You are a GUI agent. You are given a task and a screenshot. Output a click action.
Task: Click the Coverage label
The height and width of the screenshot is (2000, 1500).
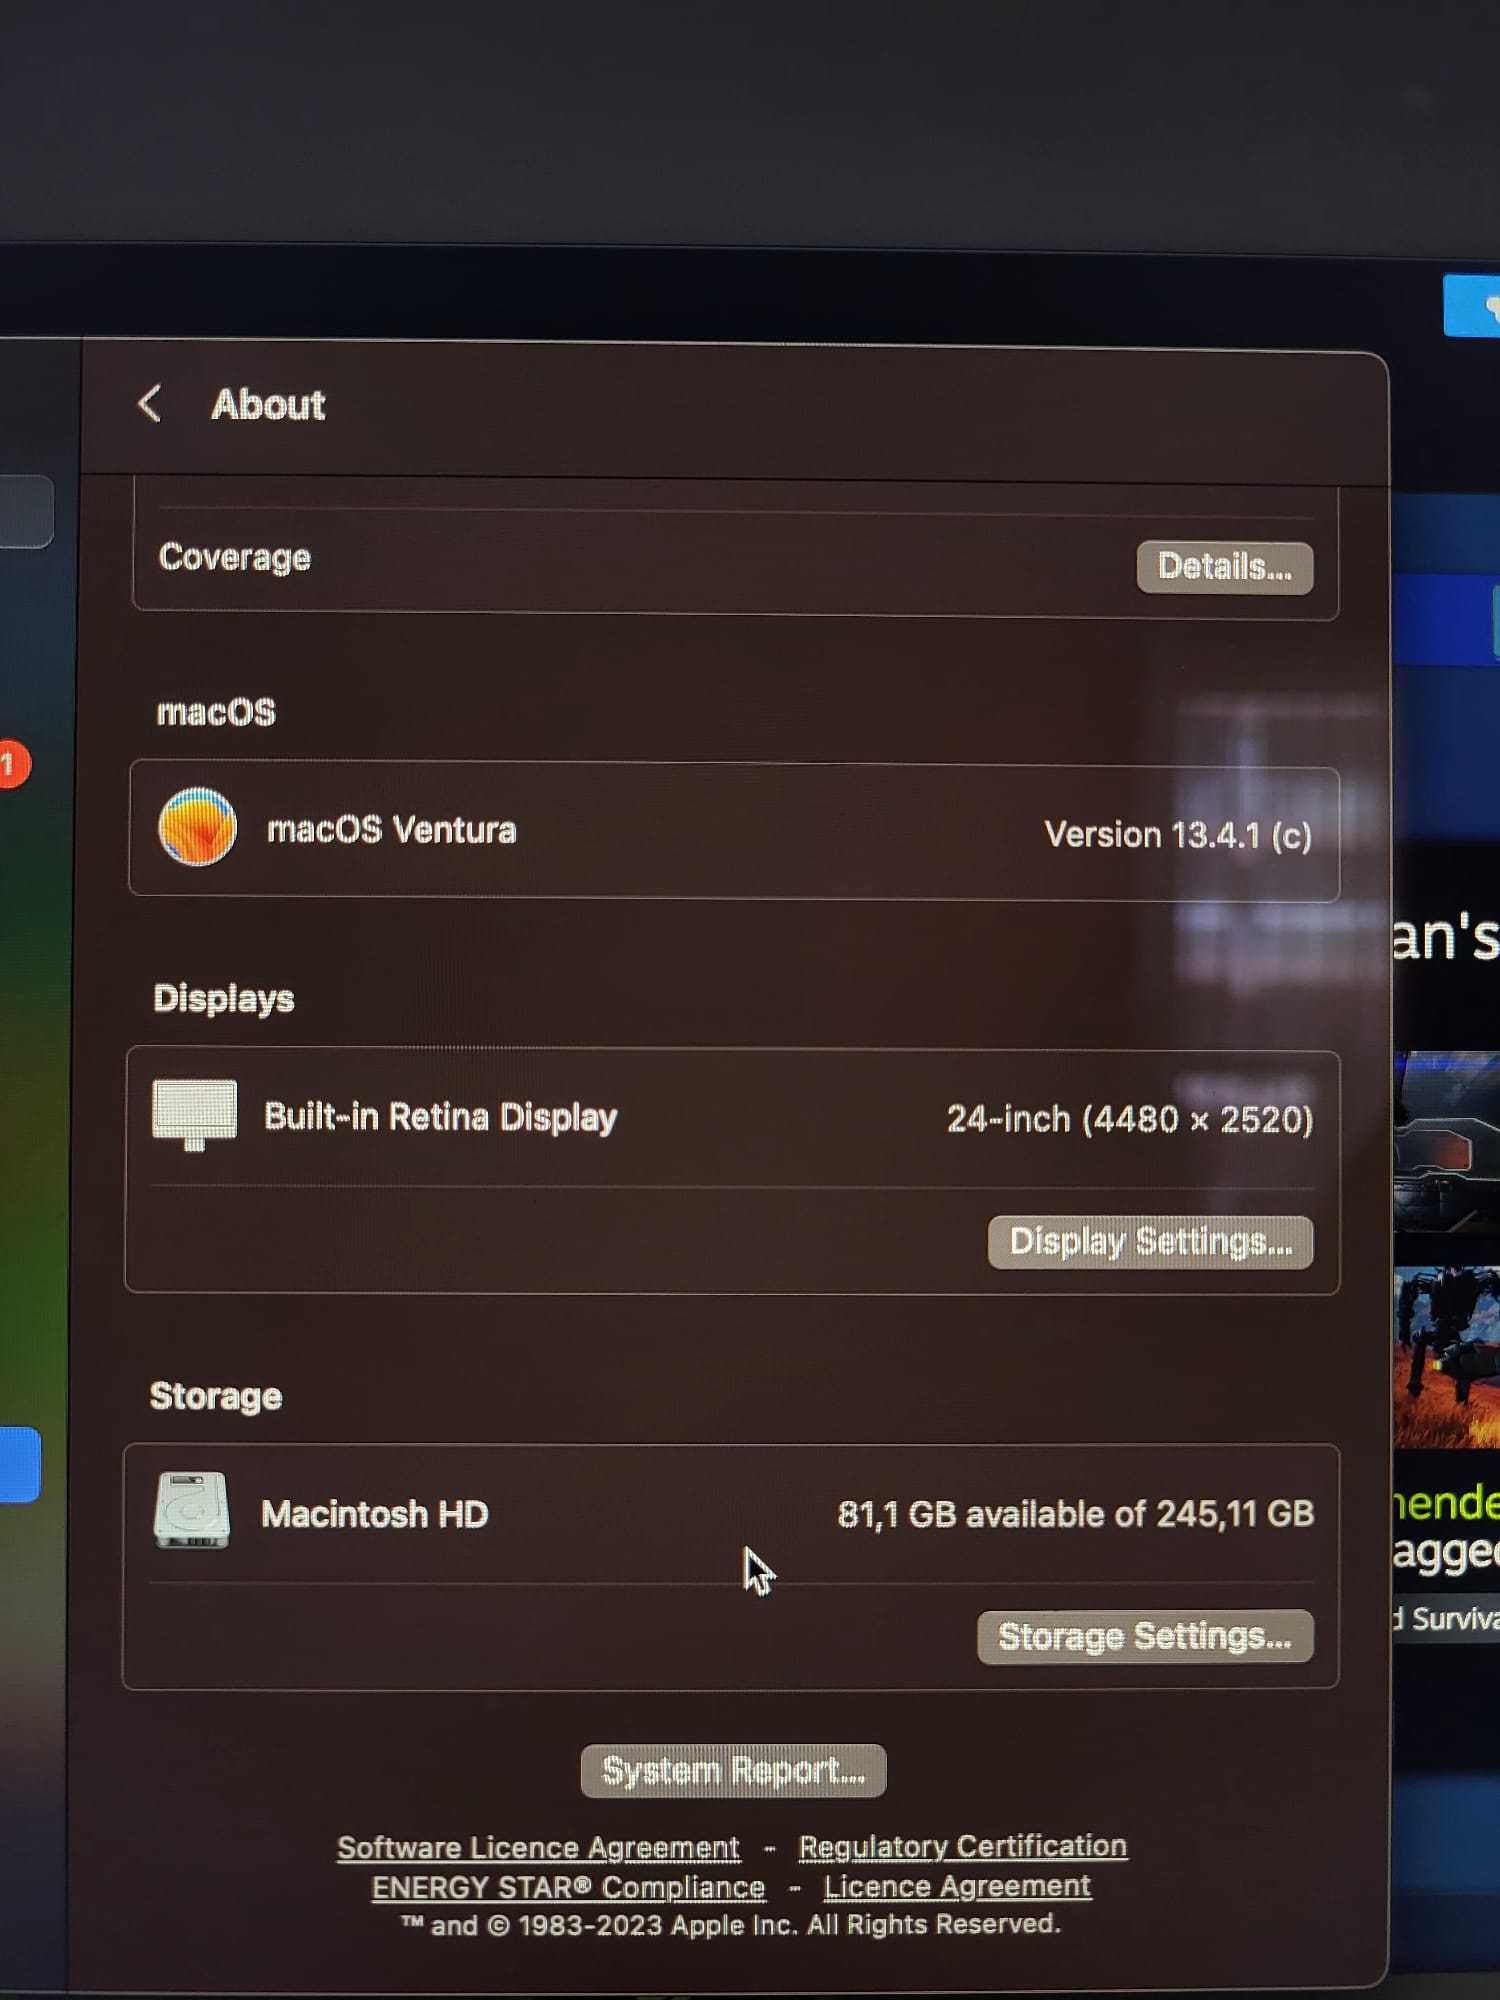click(234, 557)
